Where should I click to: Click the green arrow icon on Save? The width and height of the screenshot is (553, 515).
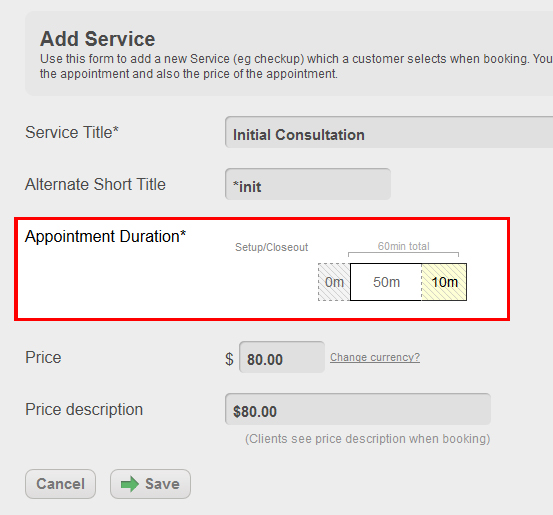(x=129, y=484)
